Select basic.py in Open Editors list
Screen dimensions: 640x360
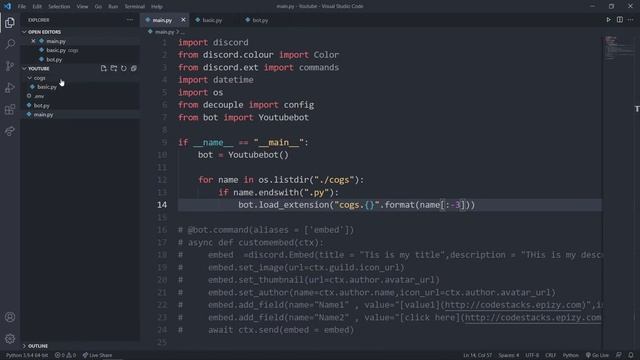tap(56, 50)
